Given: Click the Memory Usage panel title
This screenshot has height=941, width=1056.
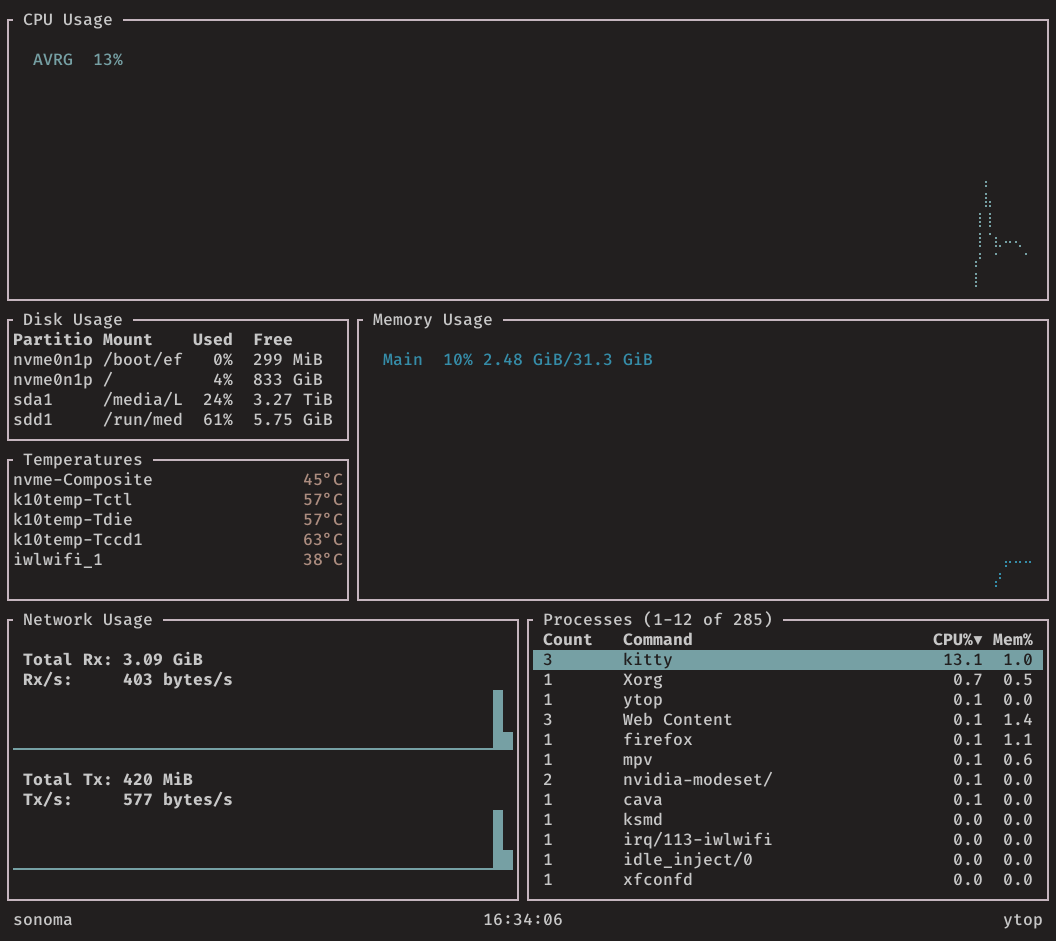Looking at the screenshot, I should click(432, 319).
